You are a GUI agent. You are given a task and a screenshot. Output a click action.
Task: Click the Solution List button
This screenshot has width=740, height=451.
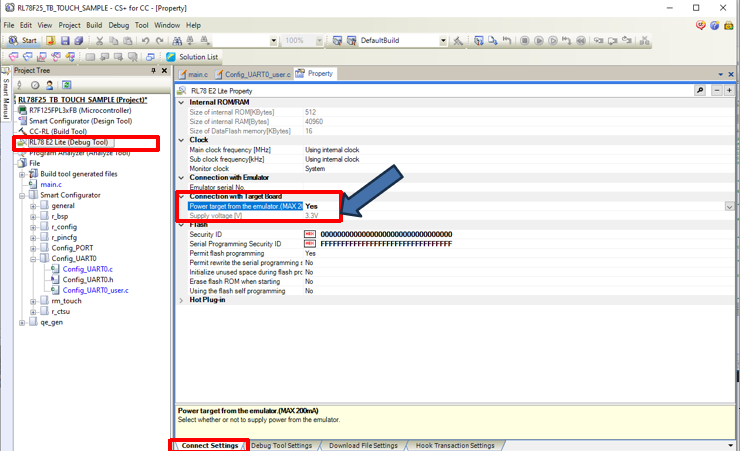193,57
